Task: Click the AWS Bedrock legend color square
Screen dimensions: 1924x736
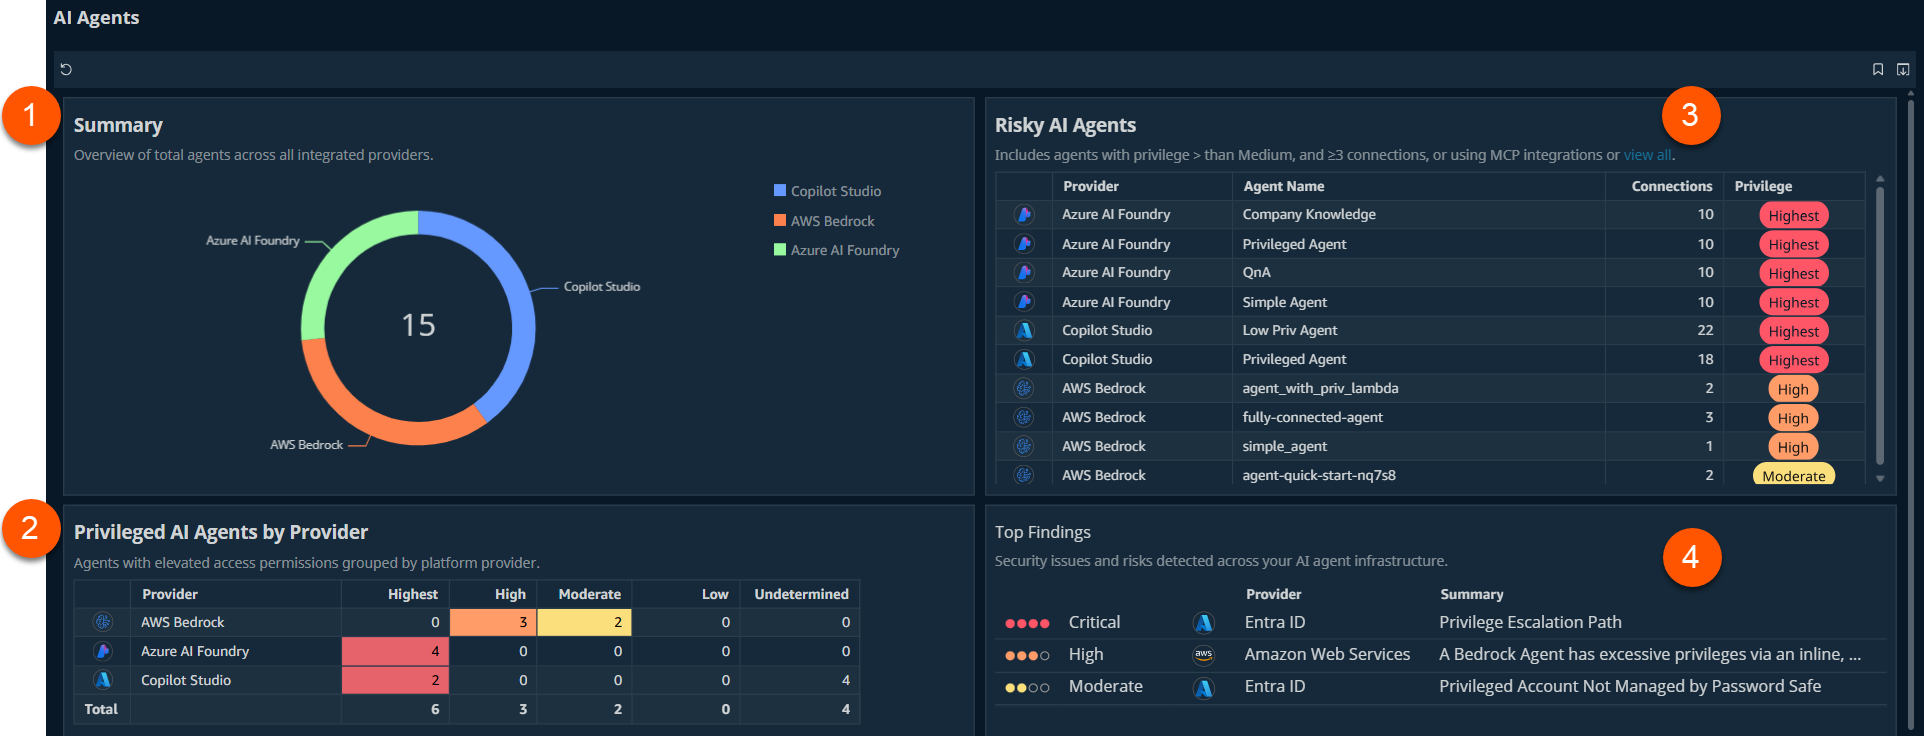Action: (780, 220)
